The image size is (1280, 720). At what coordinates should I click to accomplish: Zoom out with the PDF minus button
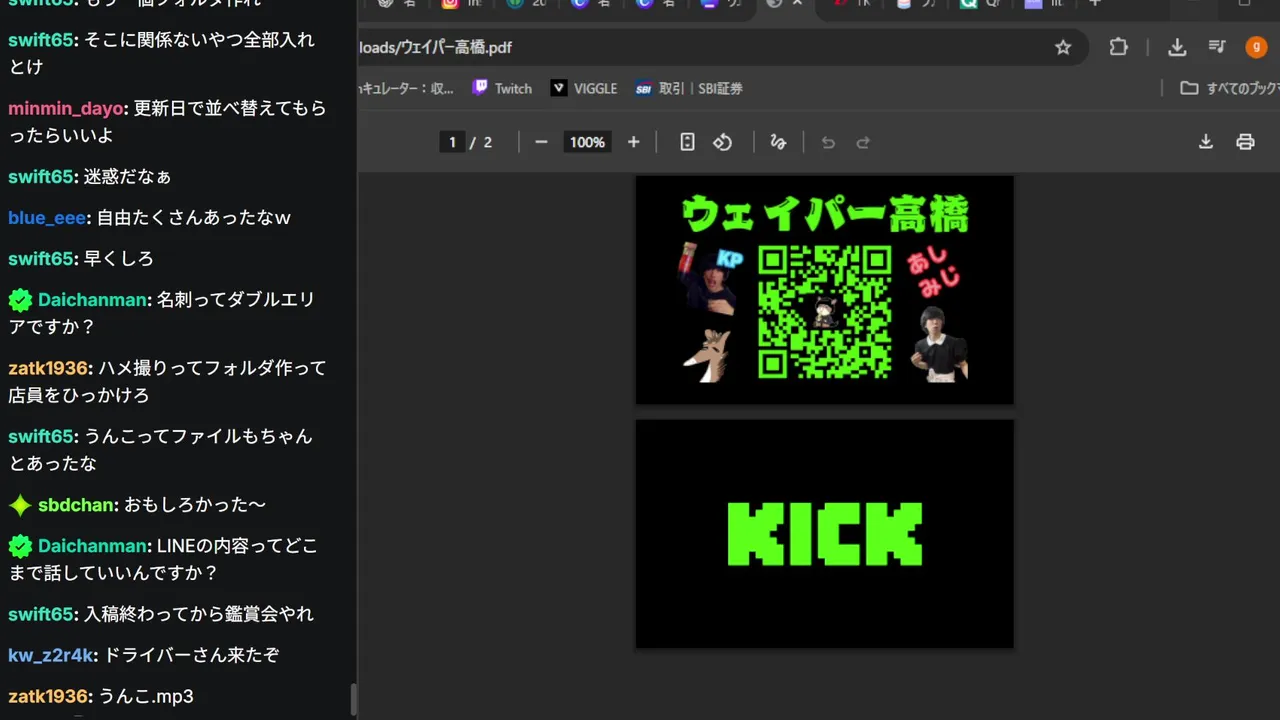tap(541, 142)
